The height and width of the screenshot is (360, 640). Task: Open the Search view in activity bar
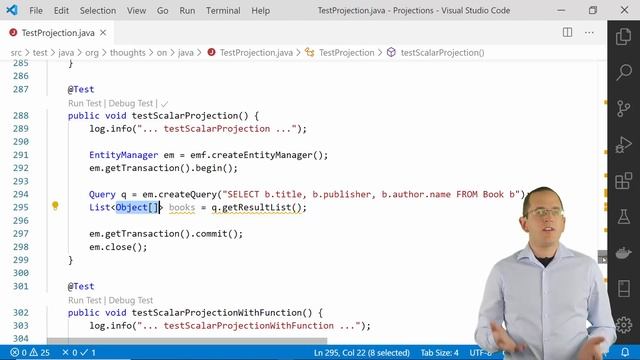click(623, 72)
